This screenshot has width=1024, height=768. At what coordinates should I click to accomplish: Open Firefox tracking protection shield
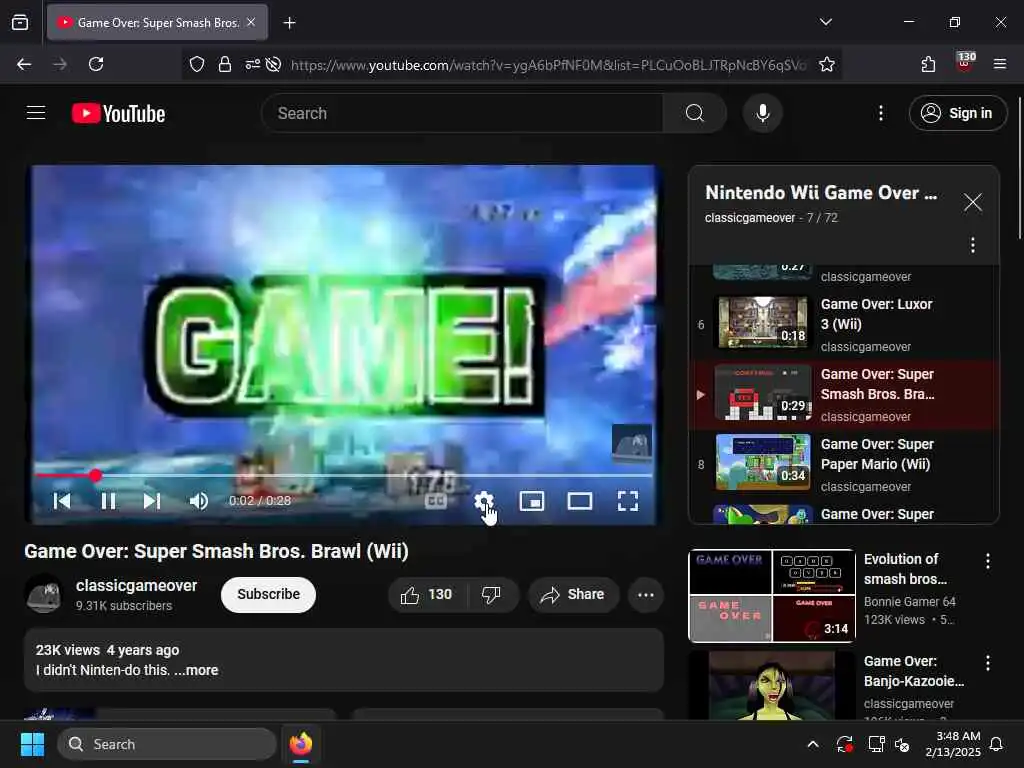197,64
